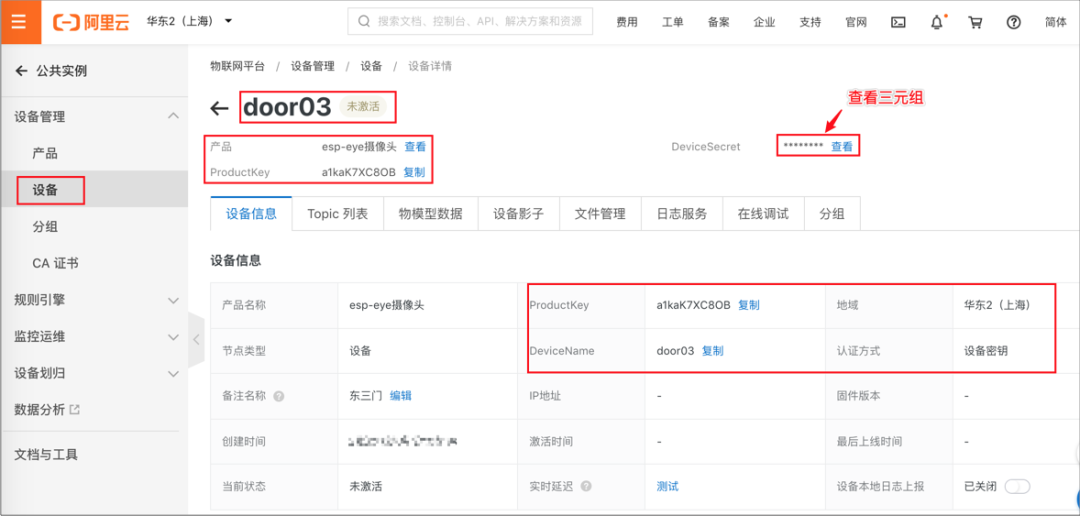Image resolution: width=1080 pixels, height=516 pixels.
Task: Click the 设备密钥 value
Action: [x=986, y=351]
